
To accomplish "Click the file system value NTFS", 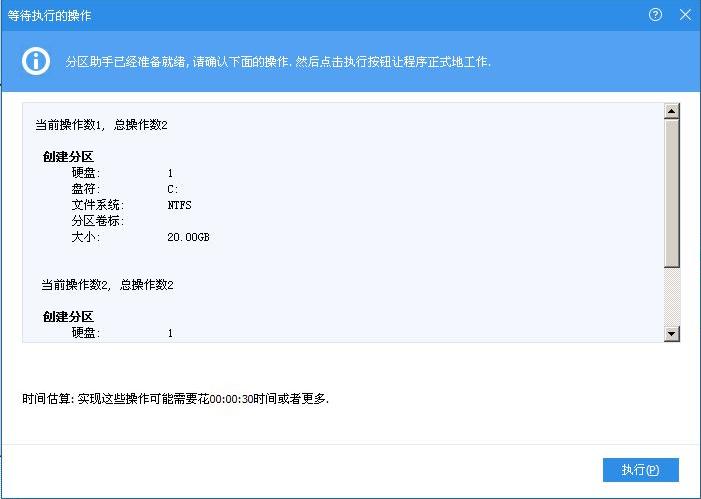I will click(x=179, y=205).
